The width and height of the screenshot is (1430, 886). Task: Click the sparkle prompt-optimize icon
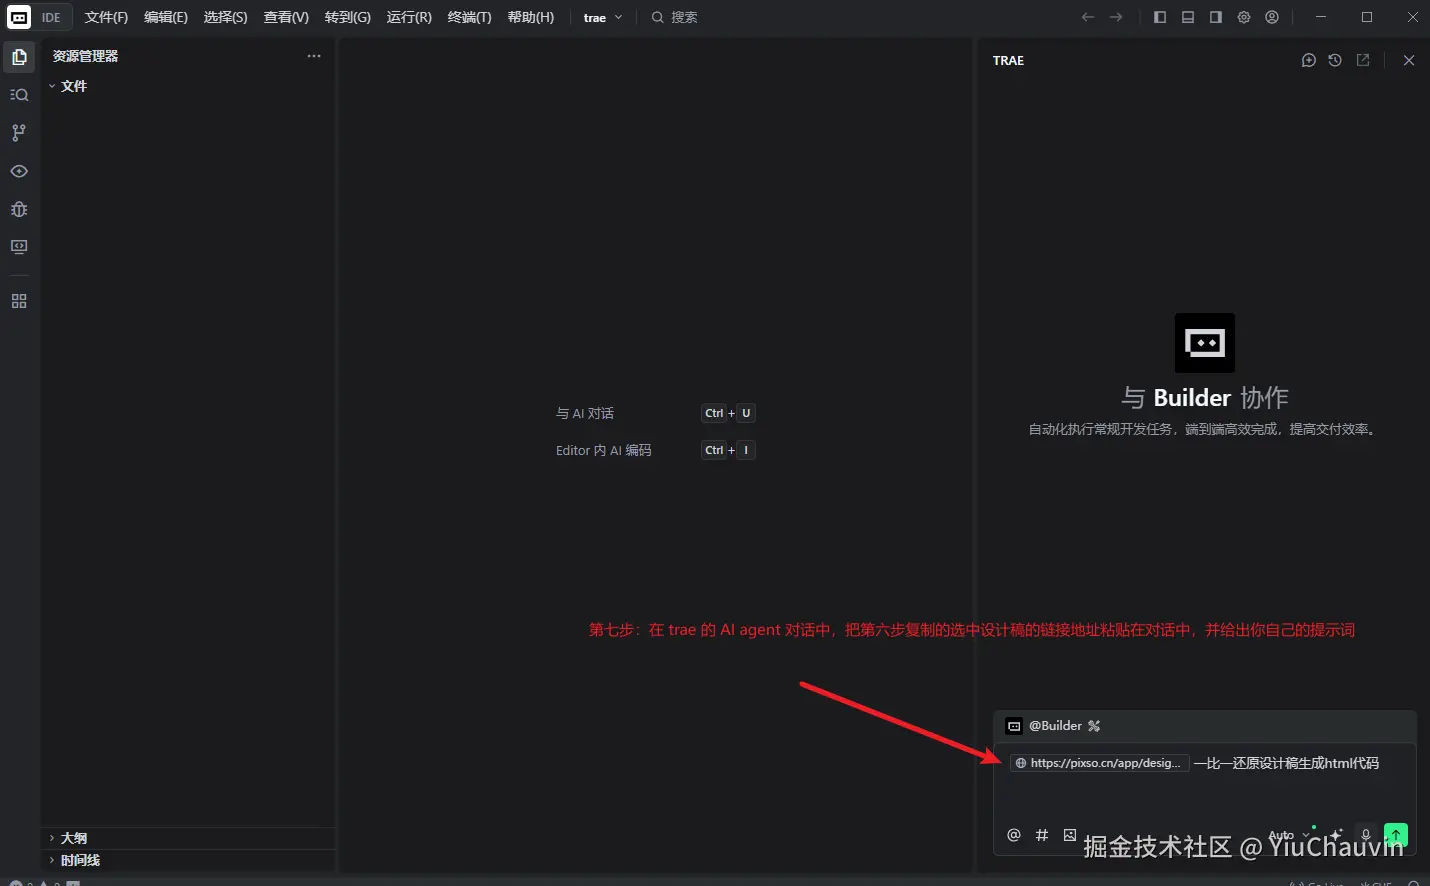pyautogui.click(x=1336, y=835)
